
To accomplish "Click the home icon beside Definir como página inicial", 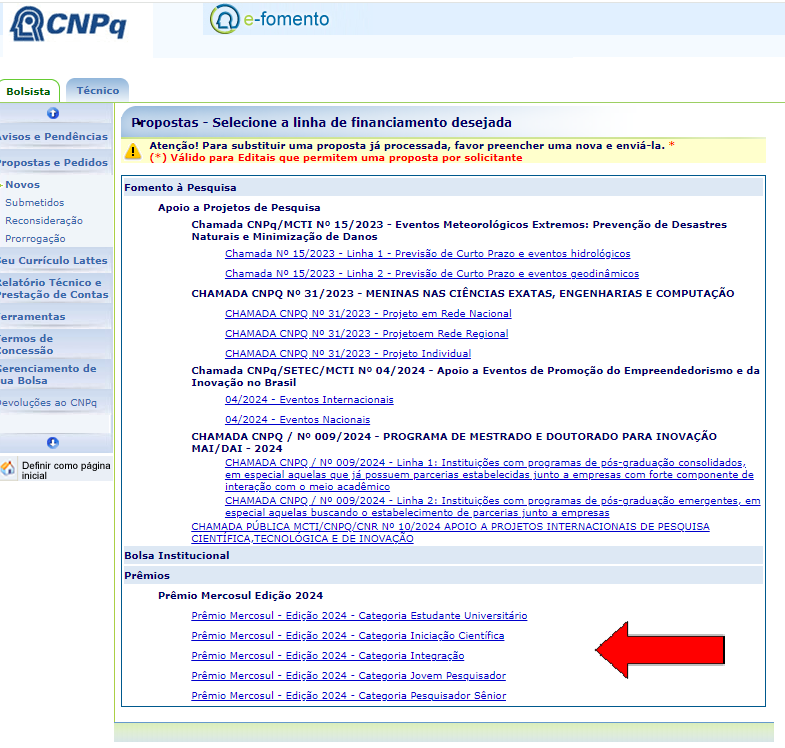I will coord(8,469).
